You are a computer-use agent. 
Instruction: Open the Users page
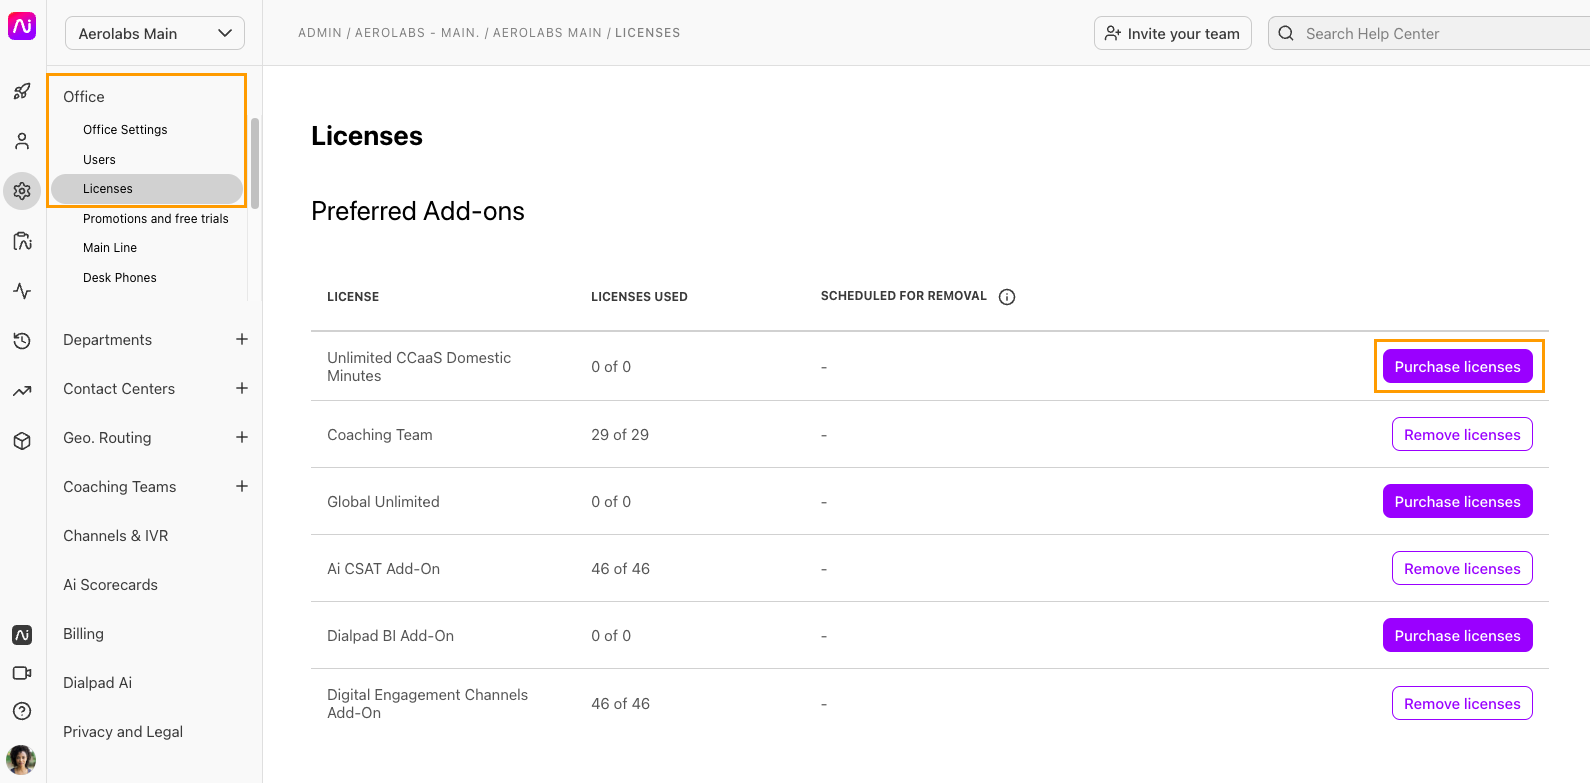(99, 160)
